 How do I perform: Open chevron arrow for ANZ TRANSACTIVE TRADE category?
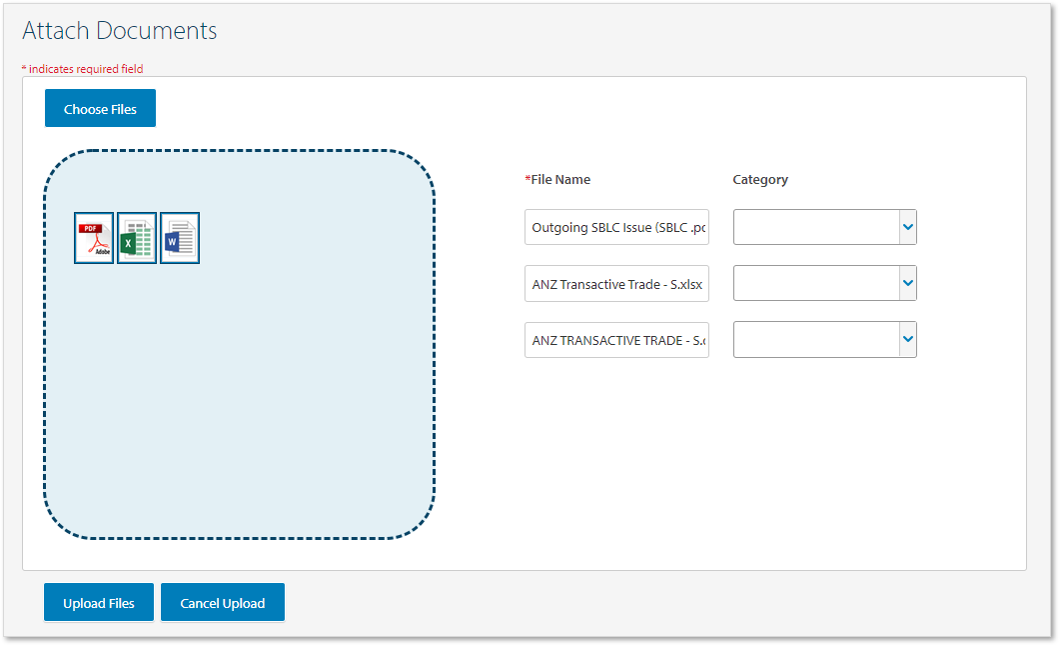[x=907, y=339]
